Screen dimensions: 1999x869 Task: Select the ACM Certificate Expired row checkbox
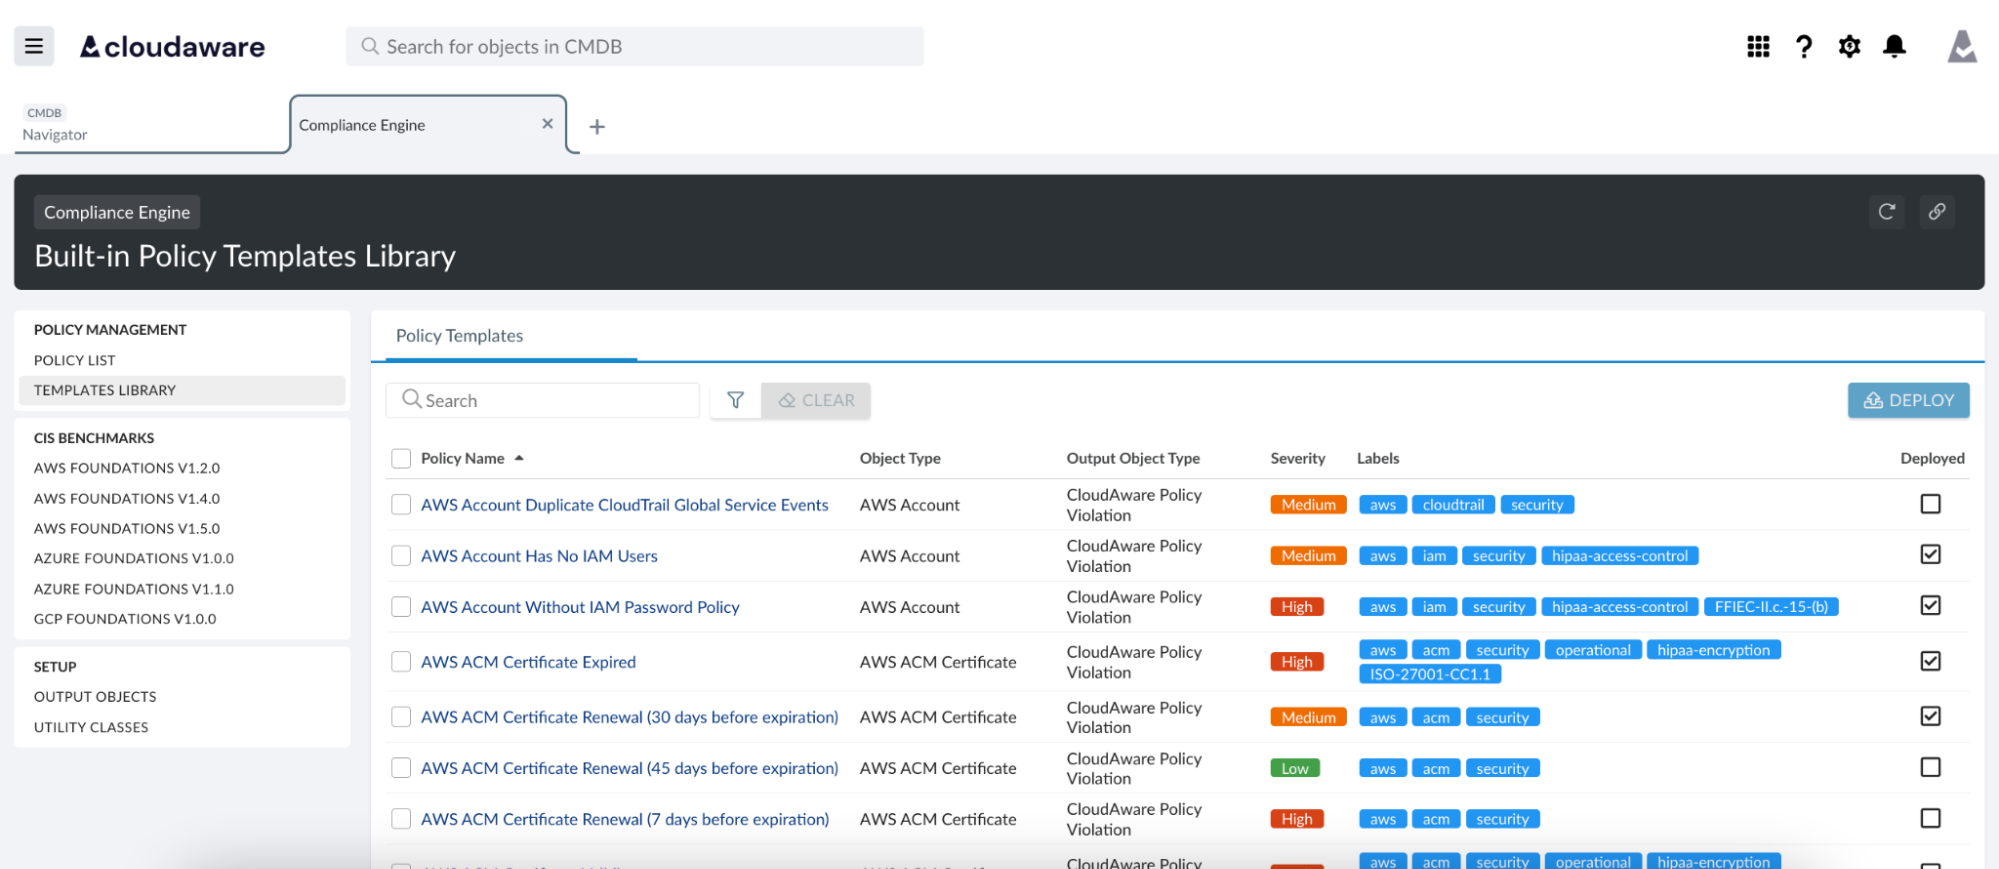click(x=401, y=662)
